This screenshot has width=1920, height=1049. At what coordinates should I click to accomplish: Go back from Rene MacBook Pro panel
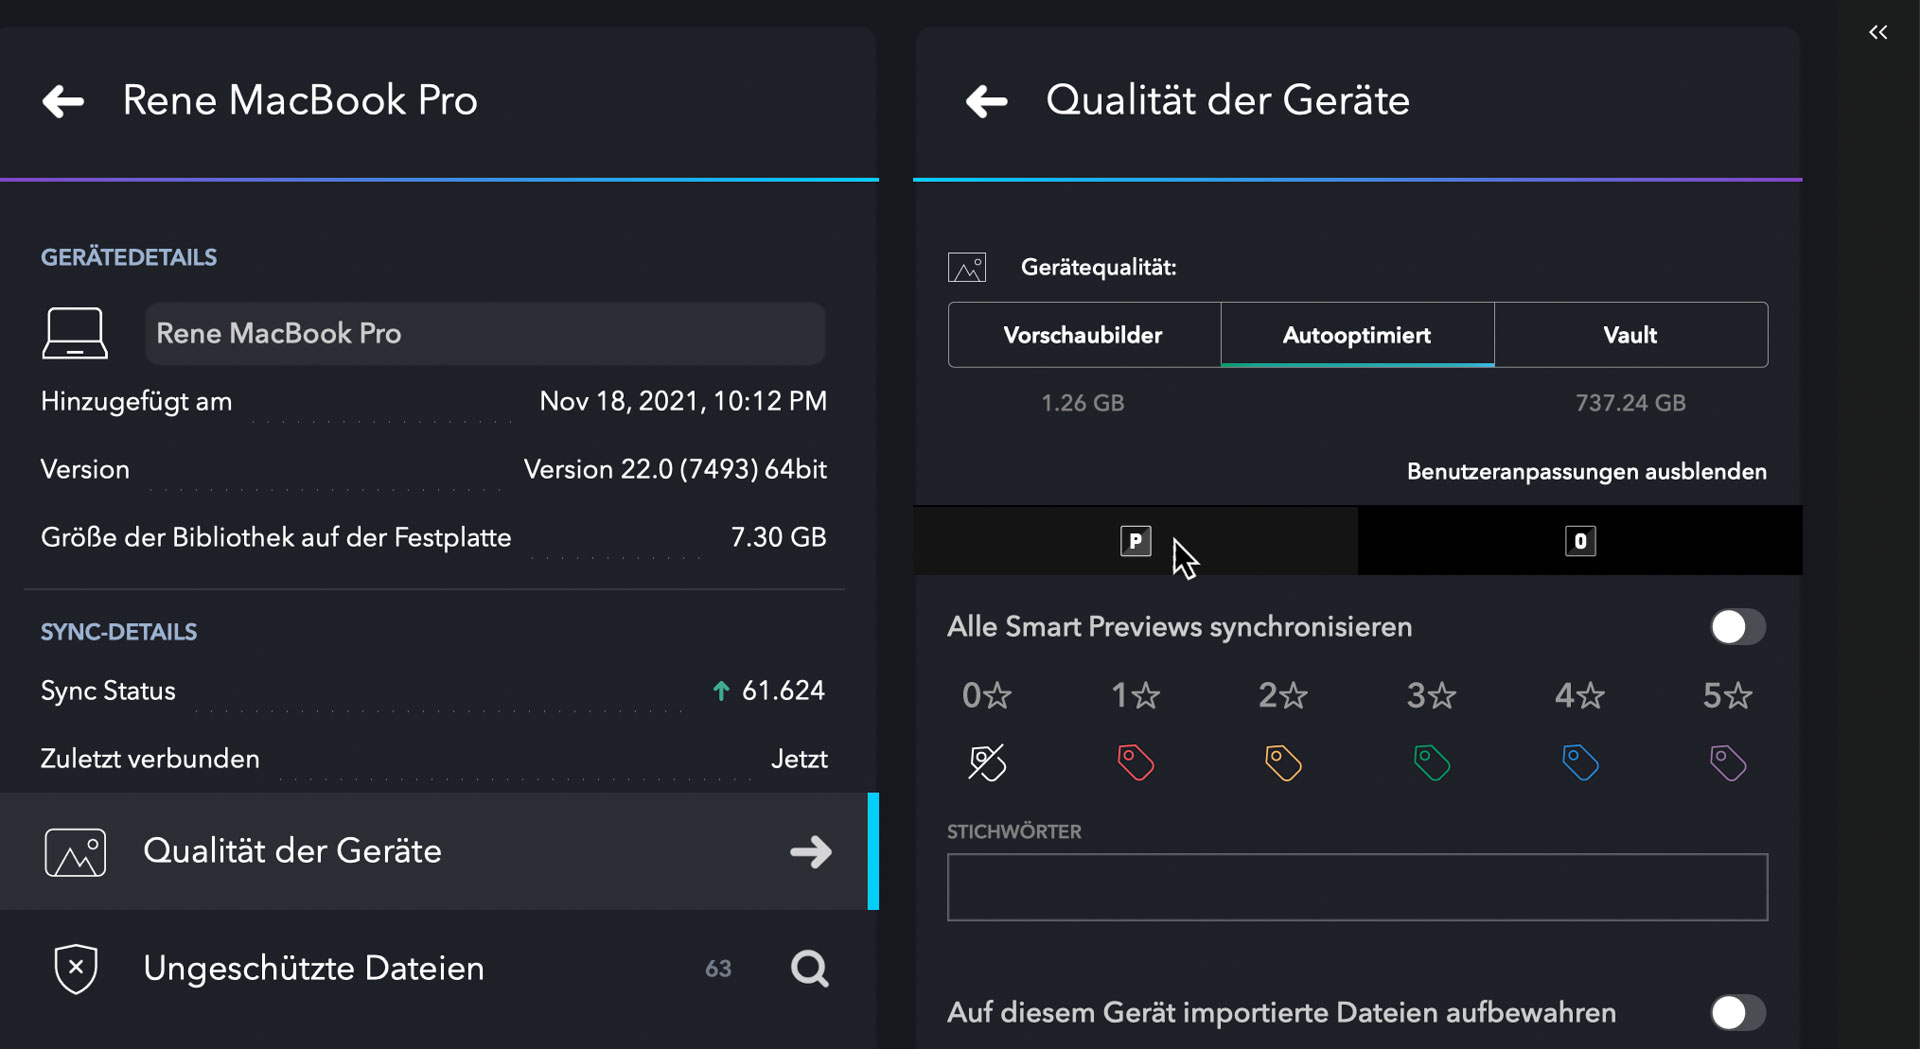pos(63,101)
